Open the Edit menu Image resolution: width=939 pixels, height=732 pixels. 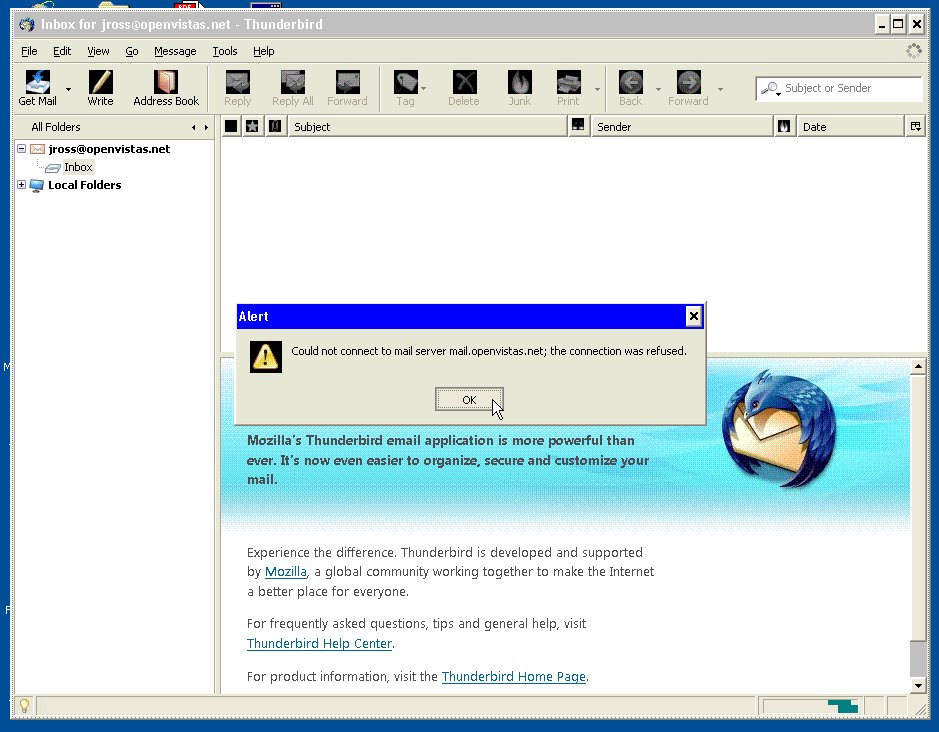pos(62,51)
